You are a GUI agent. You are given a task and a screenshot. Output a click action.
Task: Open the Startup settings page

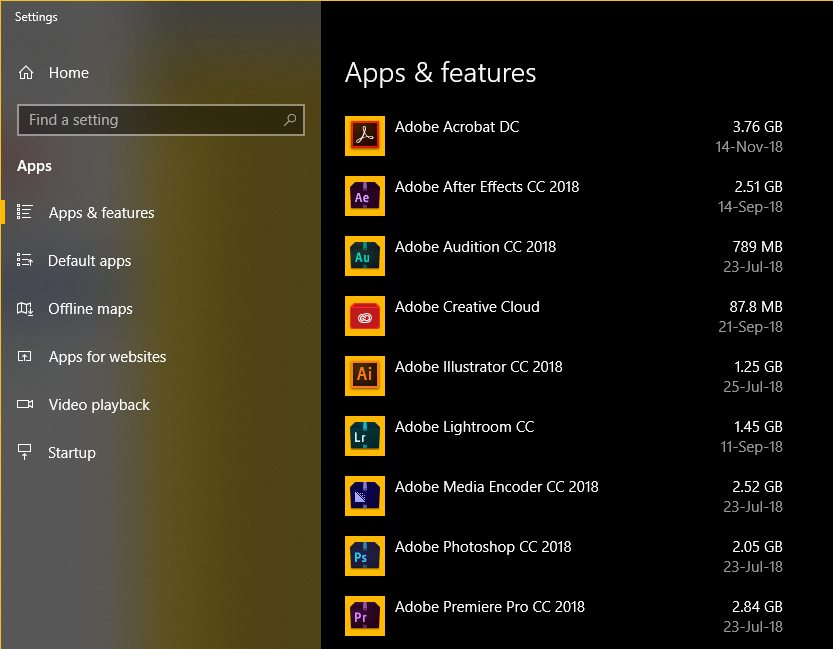72,453
